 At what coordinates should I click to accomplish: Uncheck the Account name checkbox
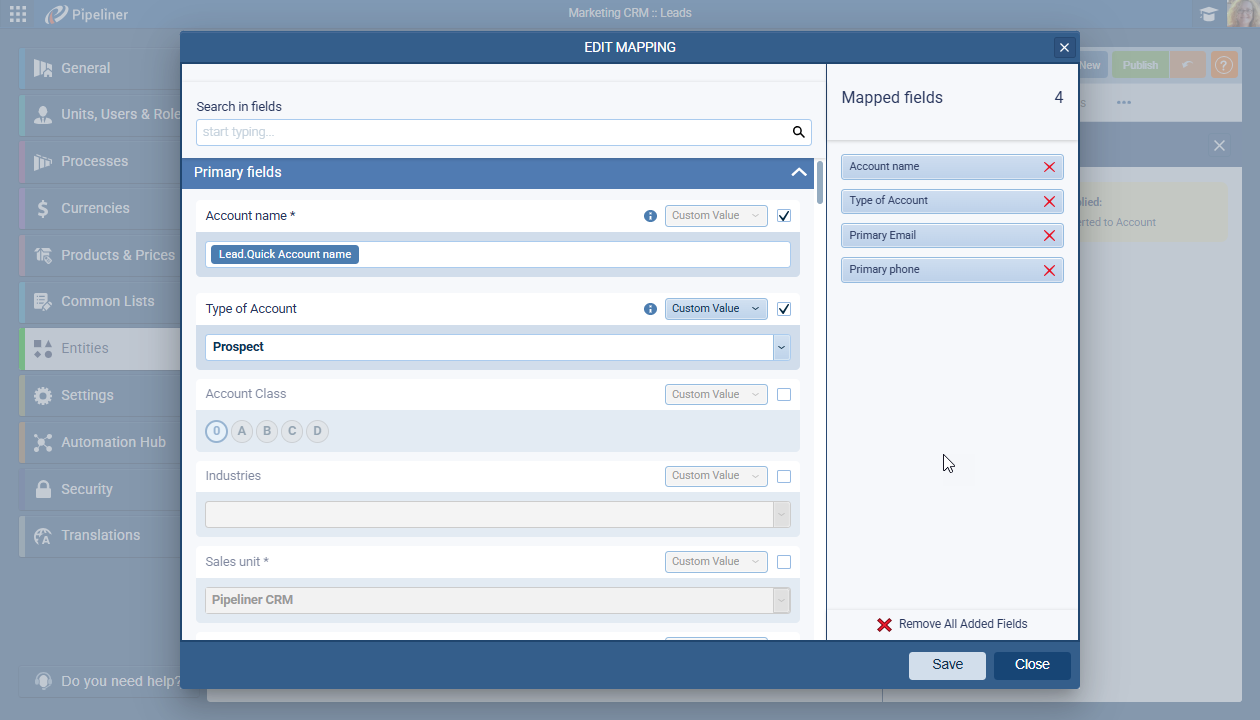(784, 216)
